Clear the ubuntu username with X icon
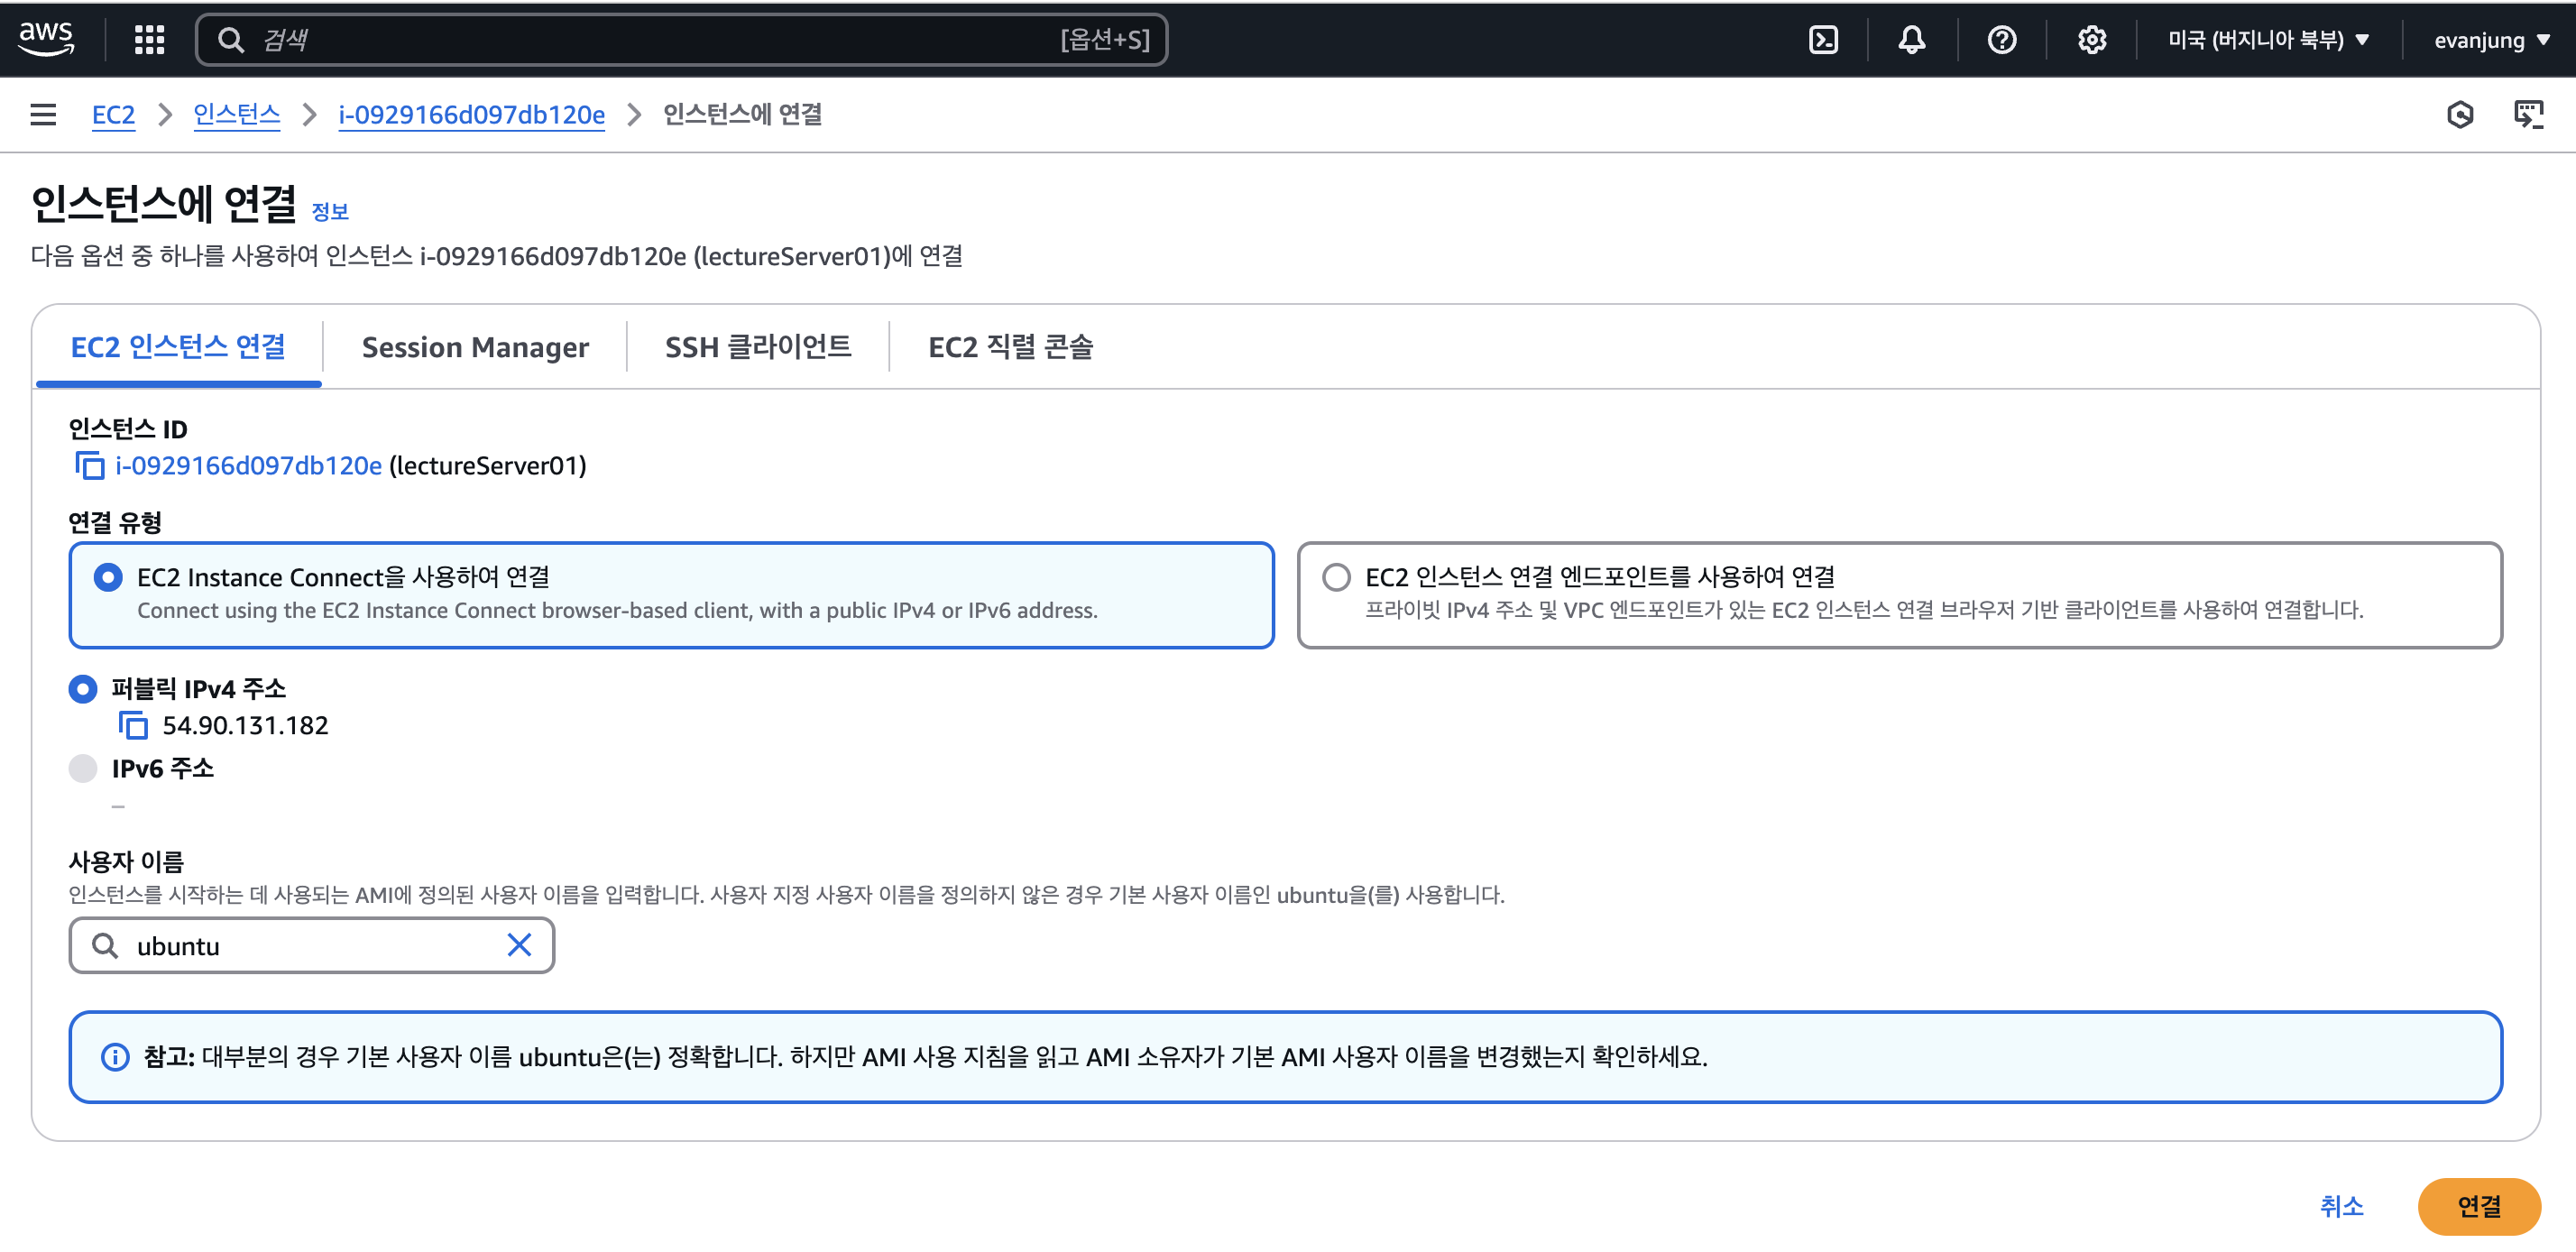This screenshot has height=1252, width=2576. click(x=519, y=945)
